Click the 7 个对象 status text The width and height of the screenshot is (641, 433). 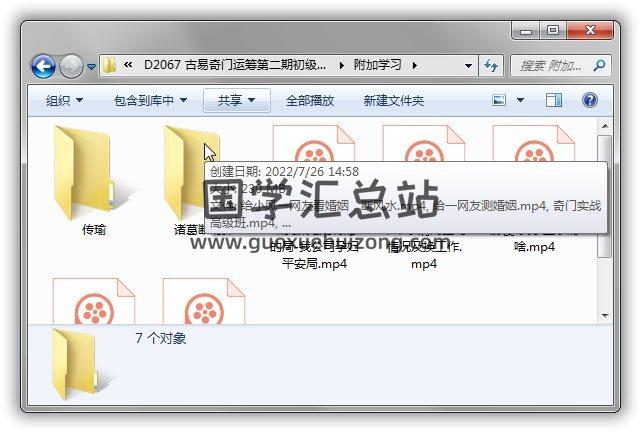(160, 338)
